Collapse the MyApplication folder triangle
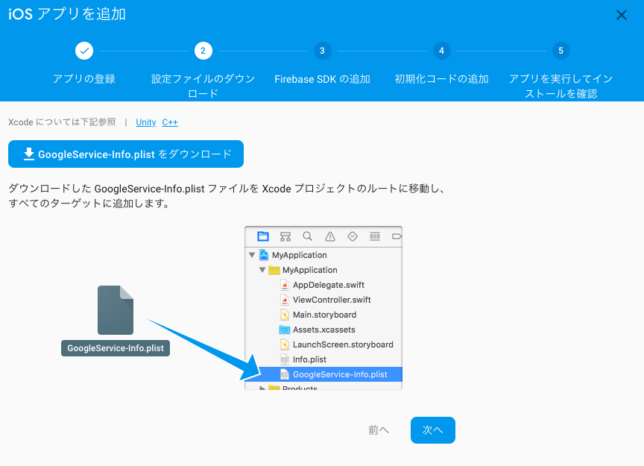Image resolution: width=644 pixels, height=466 pixels. tap(262, 270)
